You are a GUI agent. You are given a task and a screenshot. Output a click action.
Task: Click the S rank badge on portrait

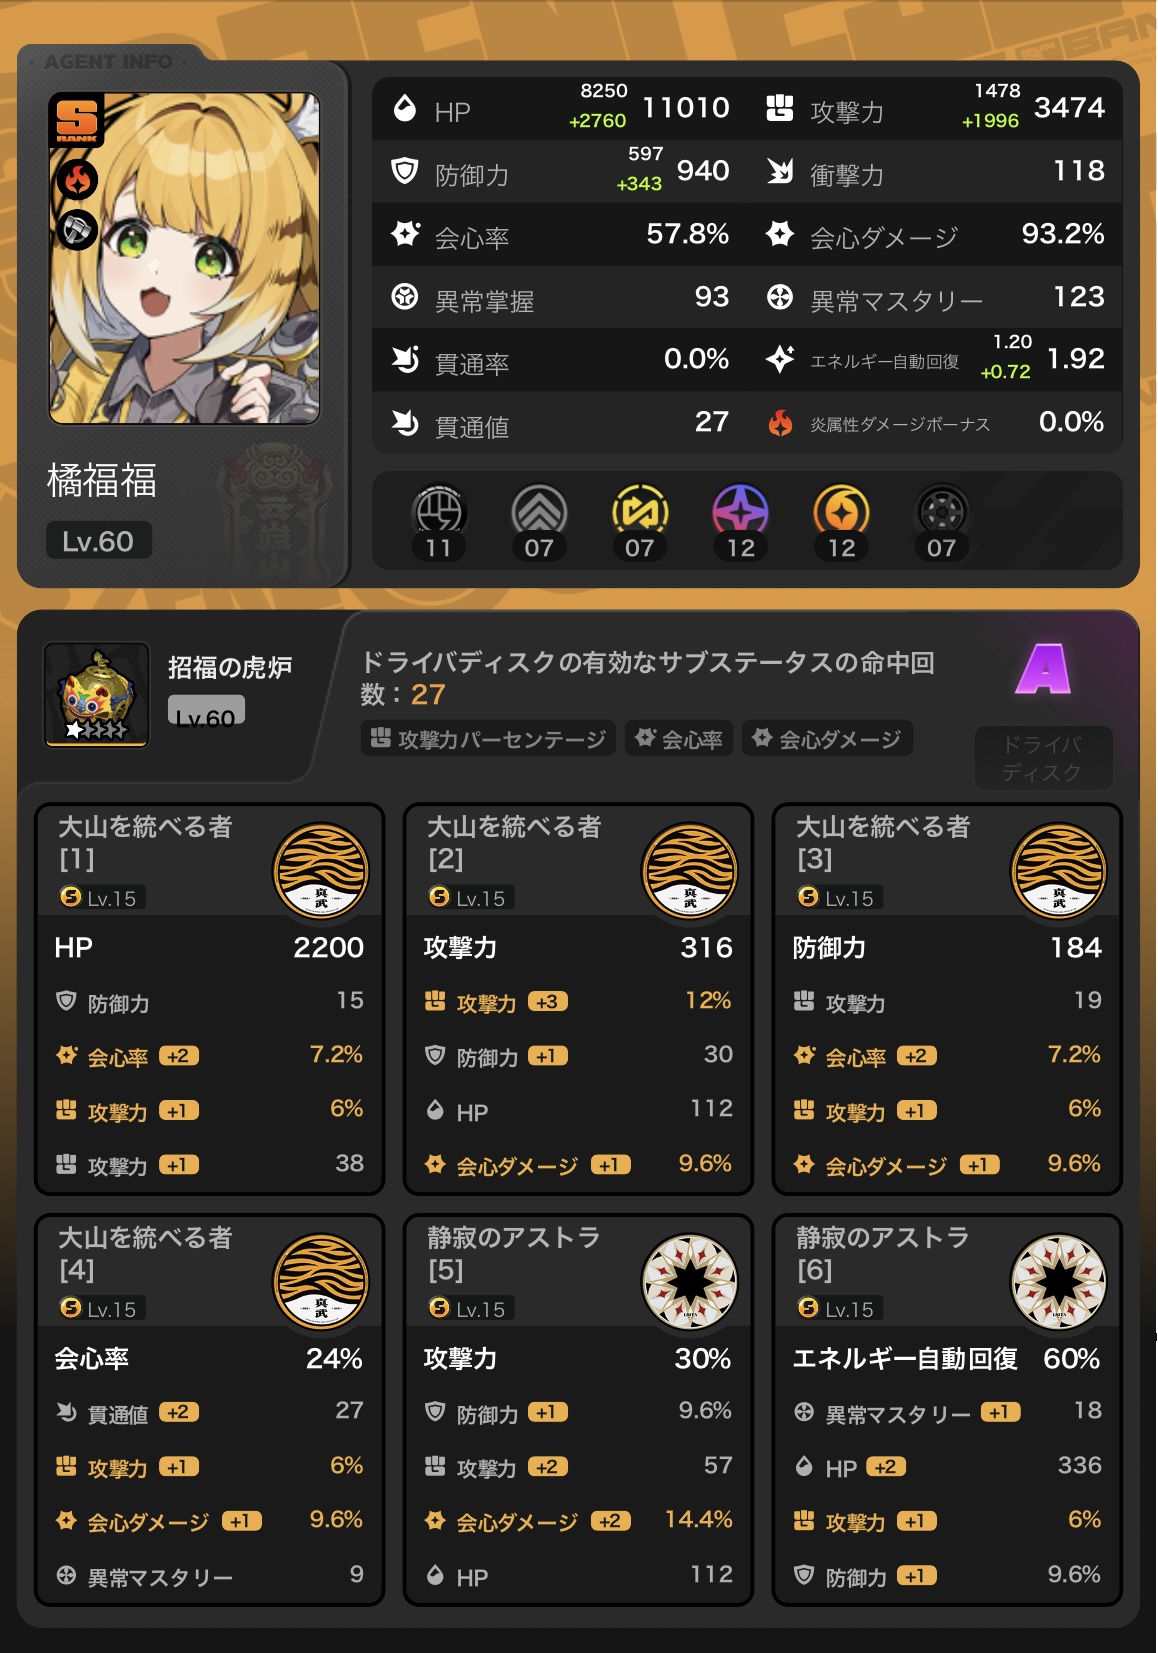coord(77,121)
